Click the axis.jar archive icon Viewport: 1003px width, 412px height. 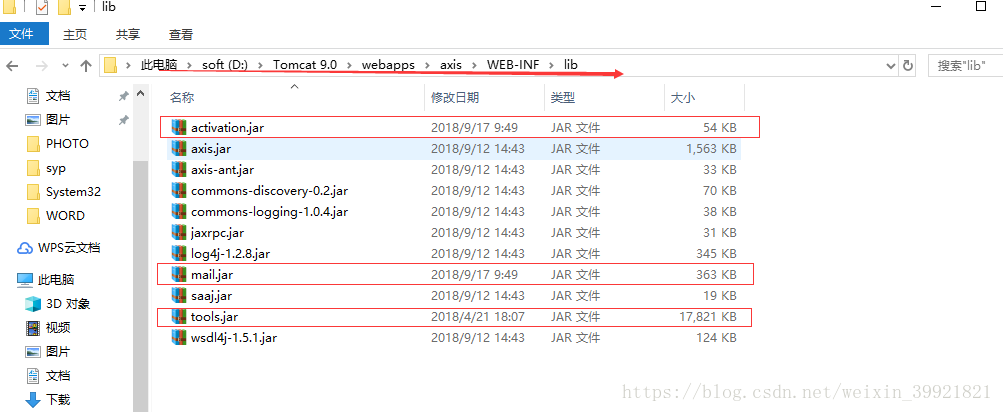pos(178,148)
